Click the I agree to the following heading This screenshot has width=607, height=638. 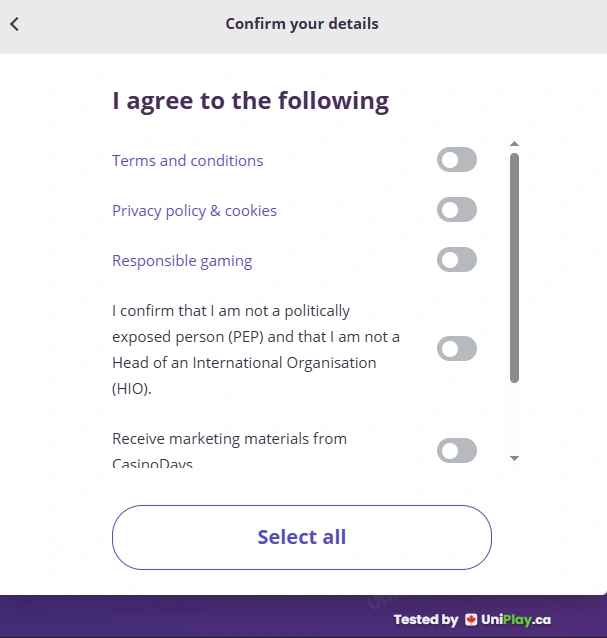(251, 101)
